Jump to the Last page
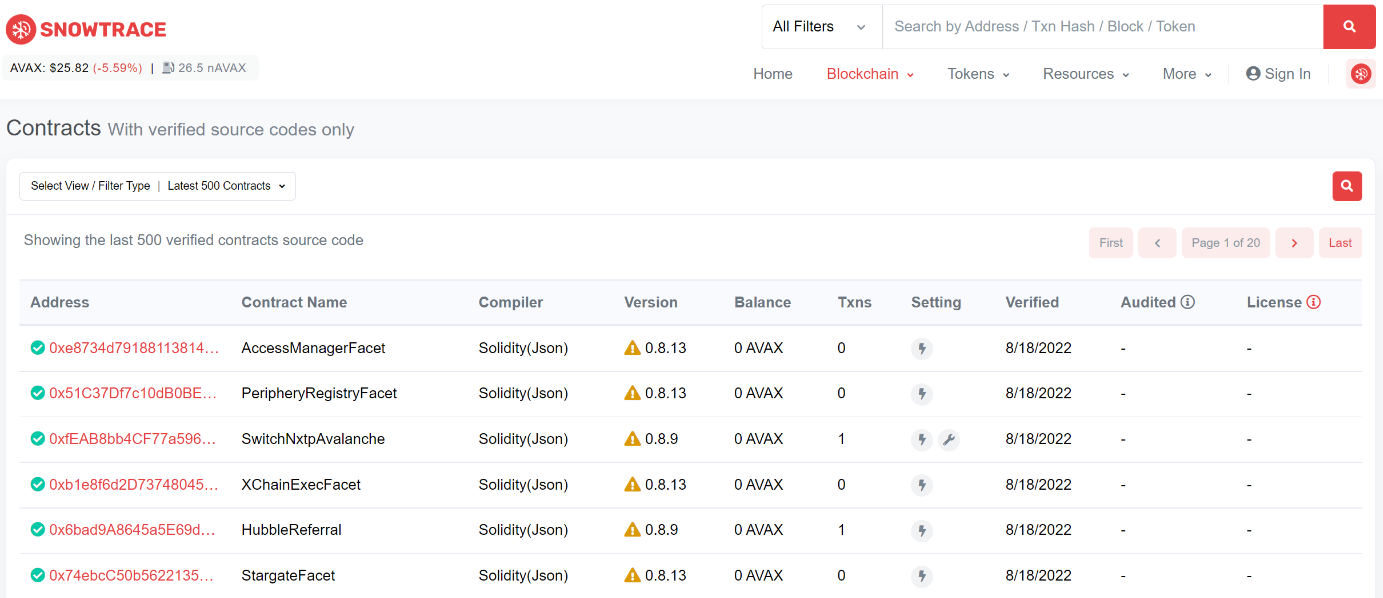Image resolution: width=1383 pixels, height=598 pixels. (x=1340, y=243)
